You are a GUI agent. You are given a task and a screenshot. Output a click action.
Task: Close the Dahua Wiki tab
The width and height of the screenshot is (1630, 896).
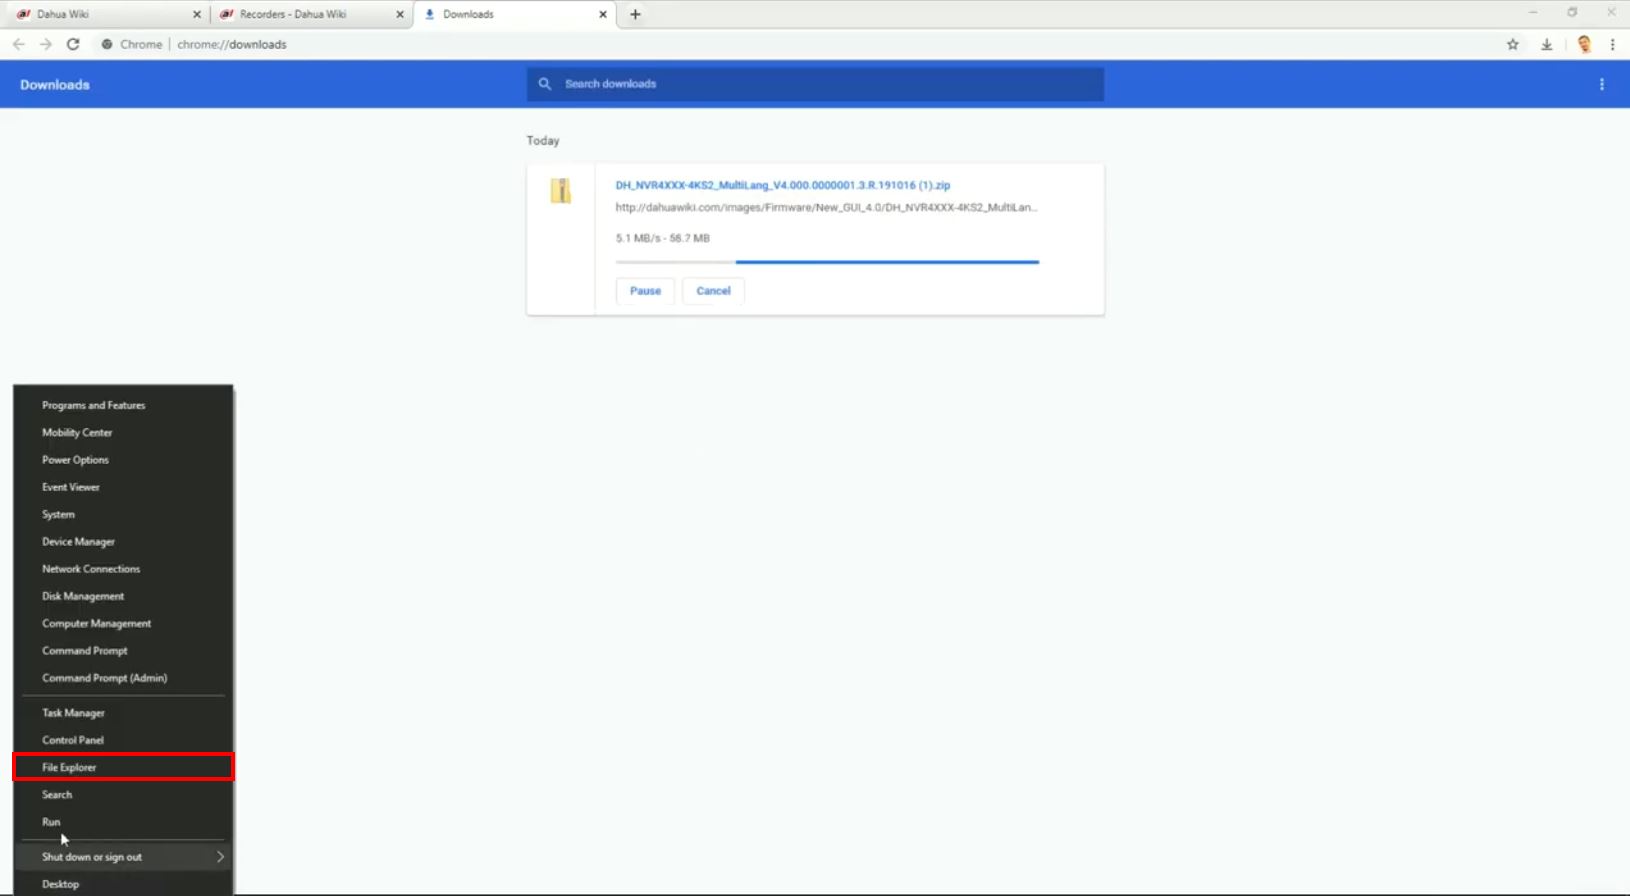point(197,14)
